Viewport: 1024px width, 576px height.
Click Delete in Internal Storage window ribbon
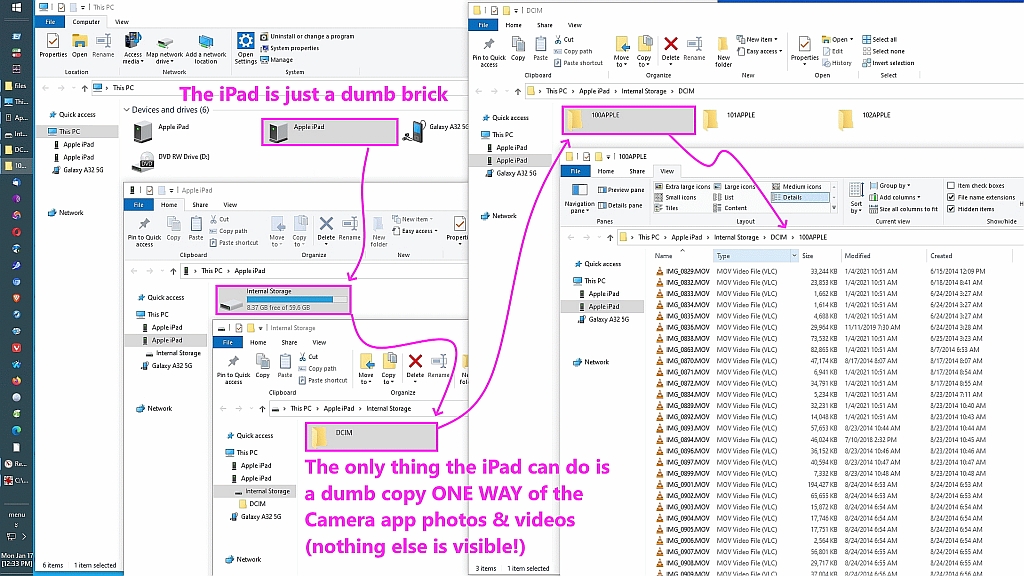(x=415, y=366)
